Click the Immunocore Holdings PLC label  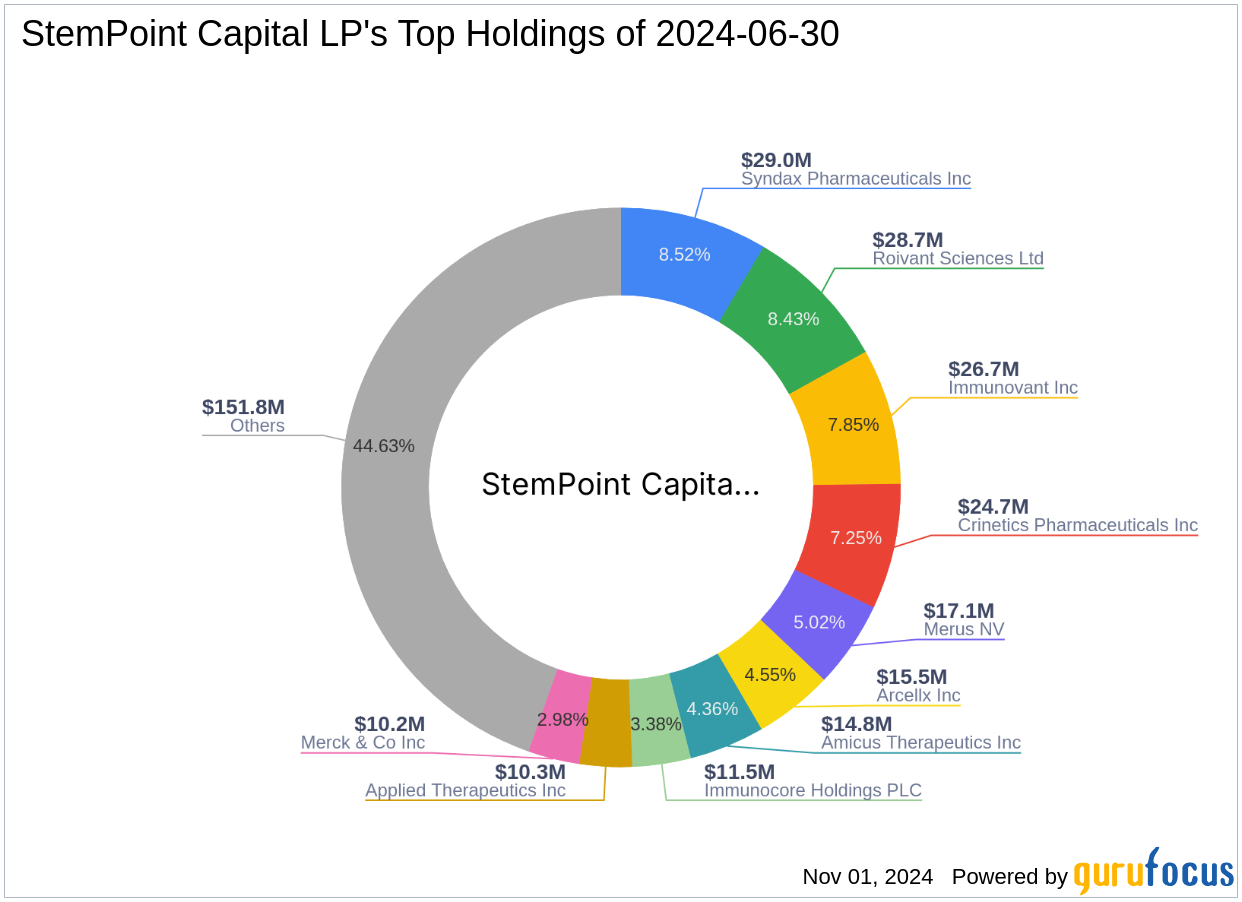pyautogui.click(x=813, y=790)
